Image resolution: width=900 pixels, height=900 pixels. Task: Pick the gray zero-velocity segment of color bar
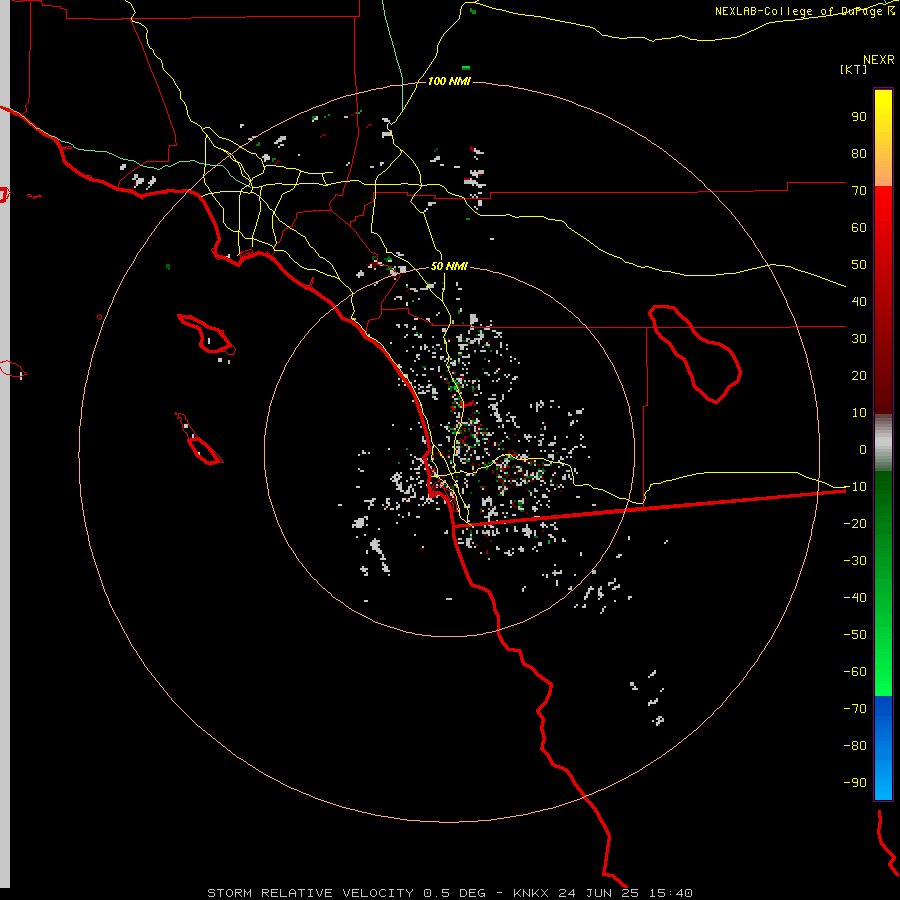pyautogui.click(x=883, y=442)
